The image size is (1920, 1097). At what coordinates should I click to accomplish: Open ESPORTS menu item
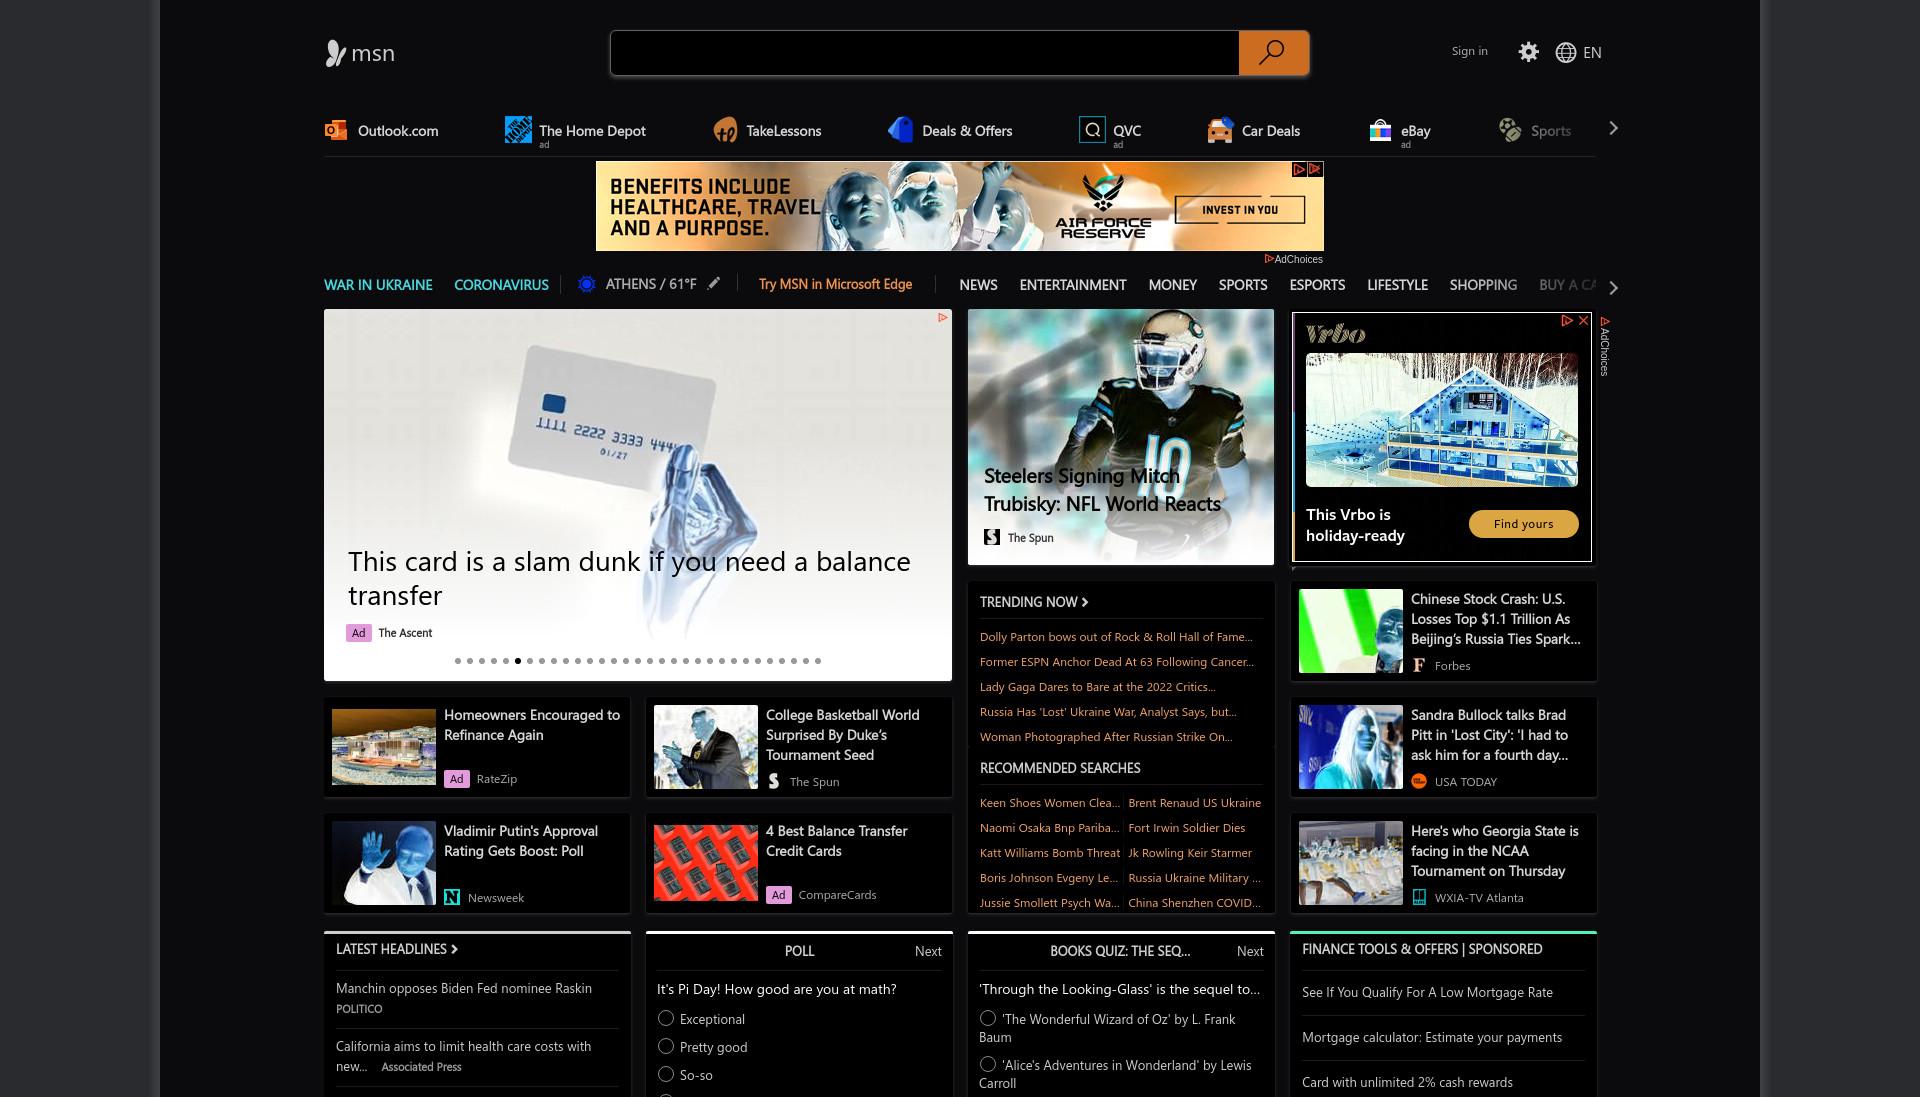click(x=1317, y=285)
